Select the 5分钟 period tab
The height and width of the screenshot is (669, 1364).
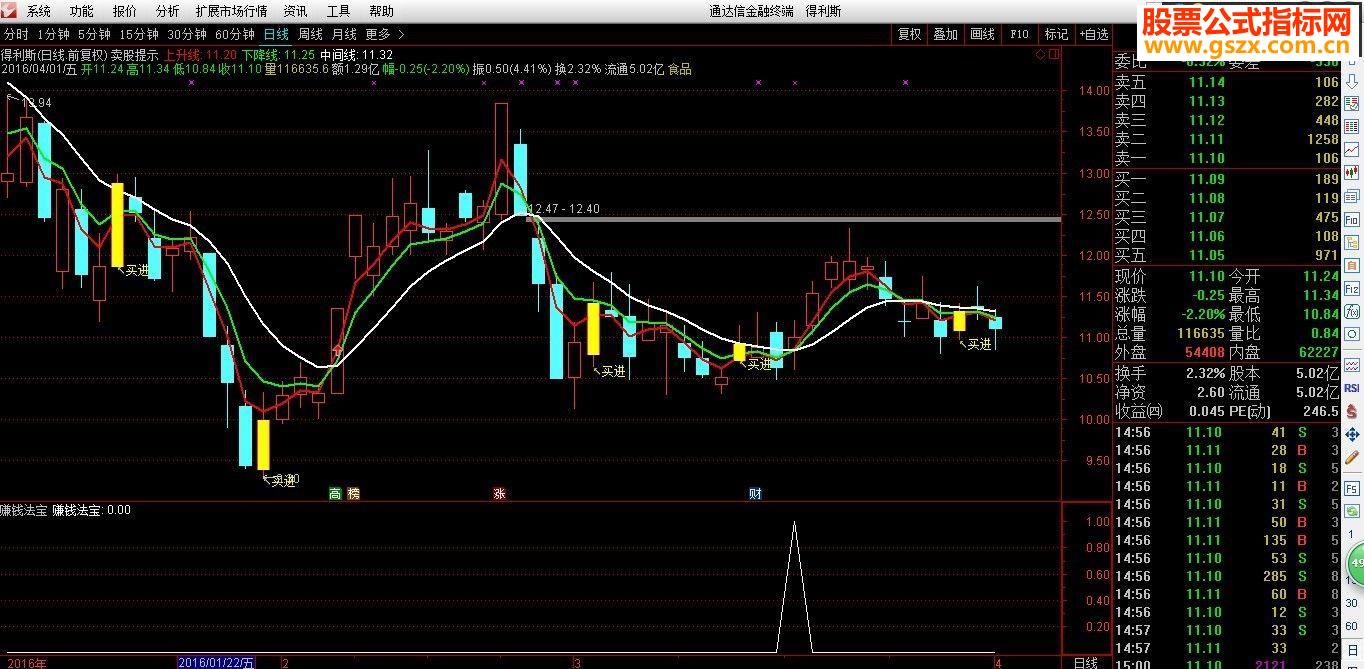[94, 34]
